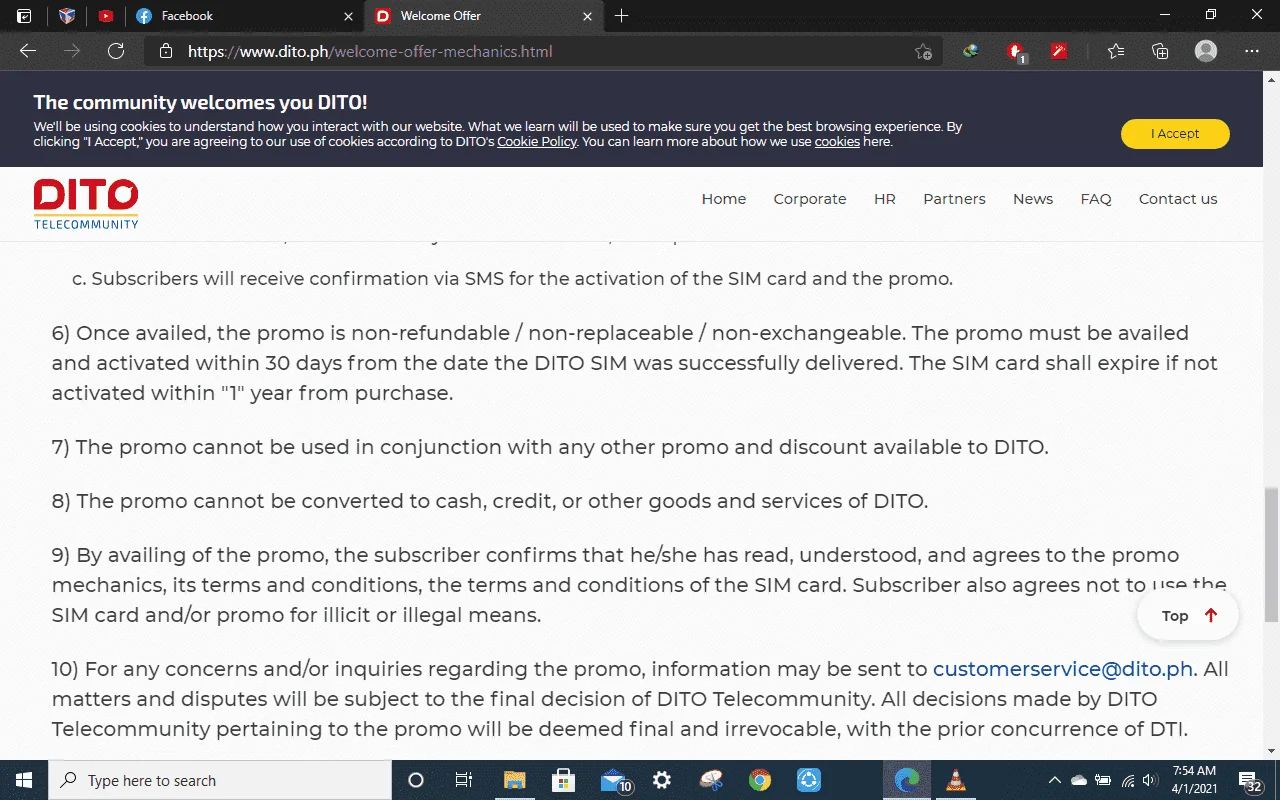
Task: Accept cookies with I Accept button
Action: [1175, 134]
